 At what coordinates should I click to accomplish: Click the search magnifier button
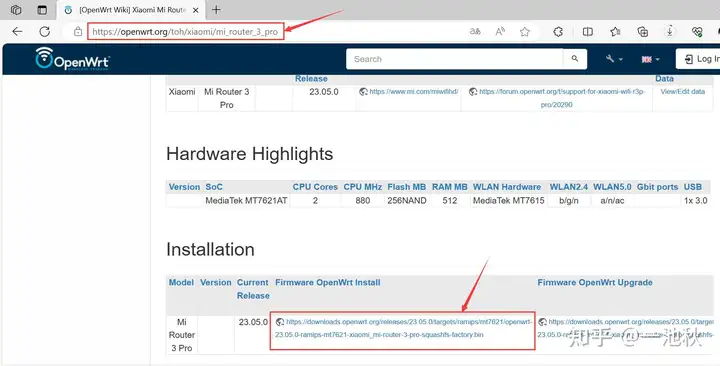575,59
